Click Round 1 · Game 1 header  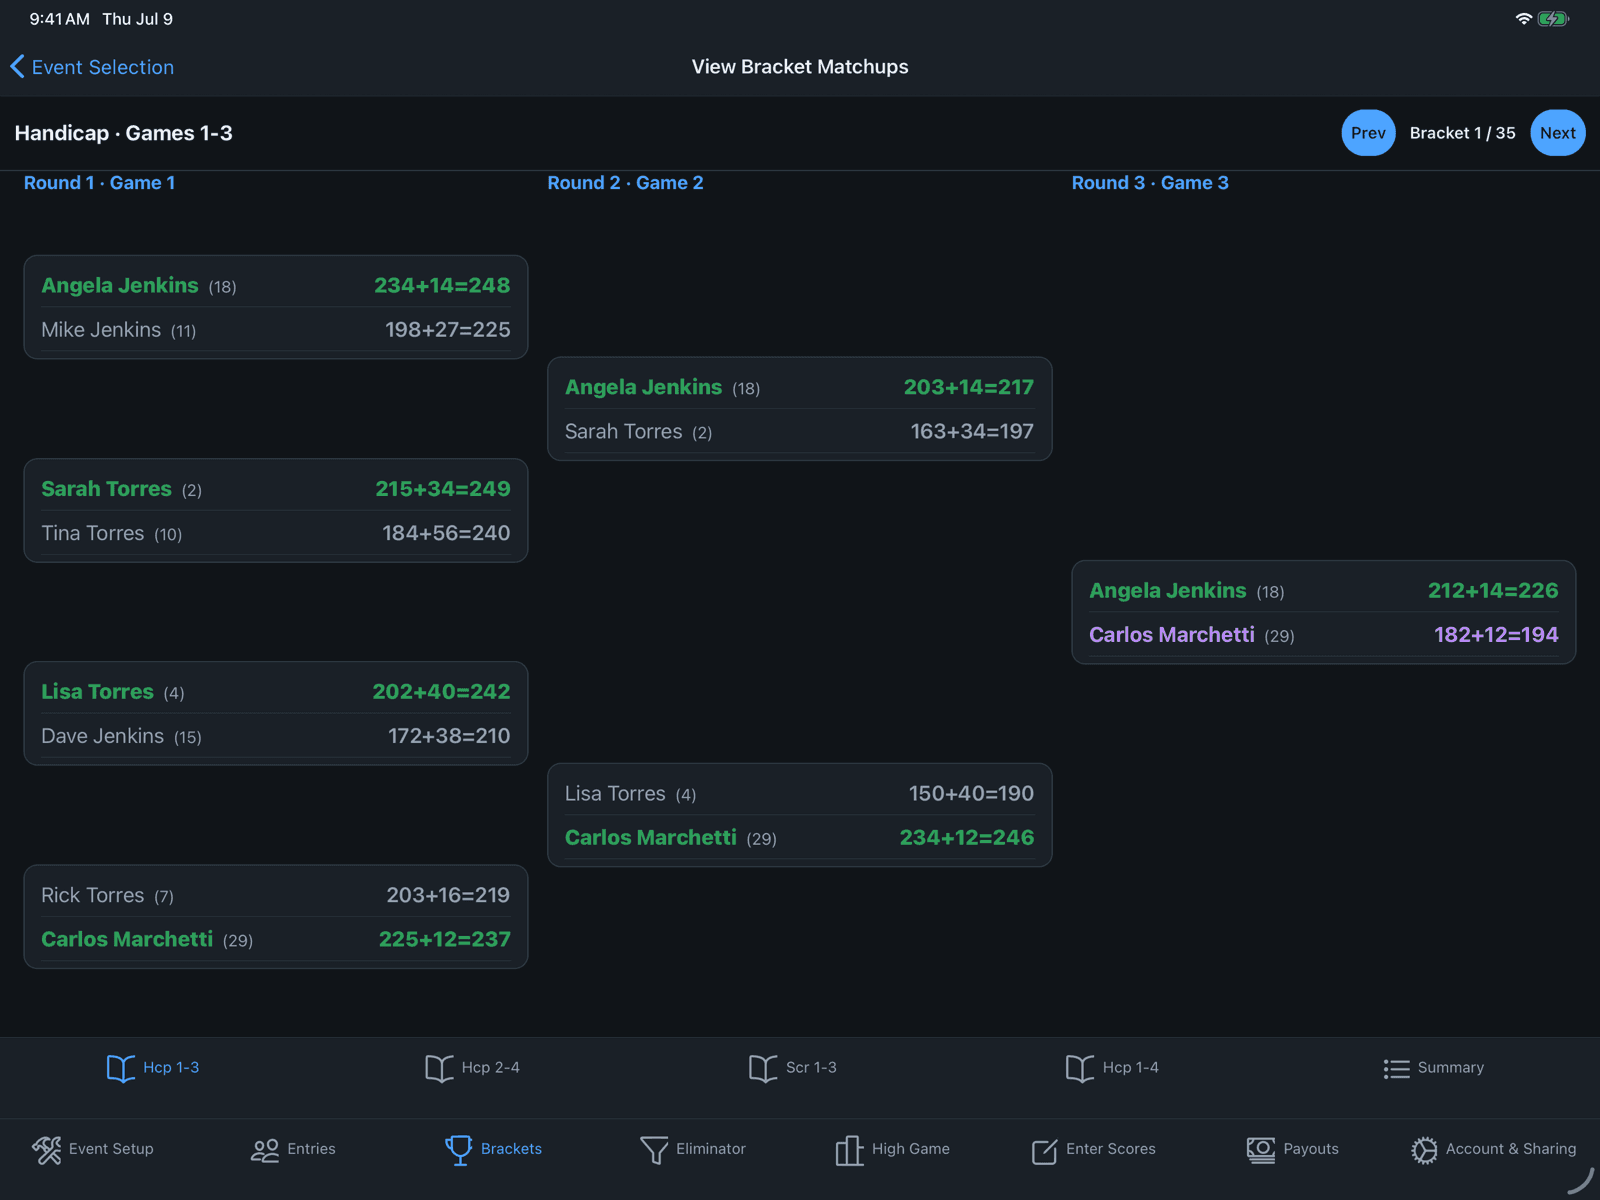pos(99,183)
